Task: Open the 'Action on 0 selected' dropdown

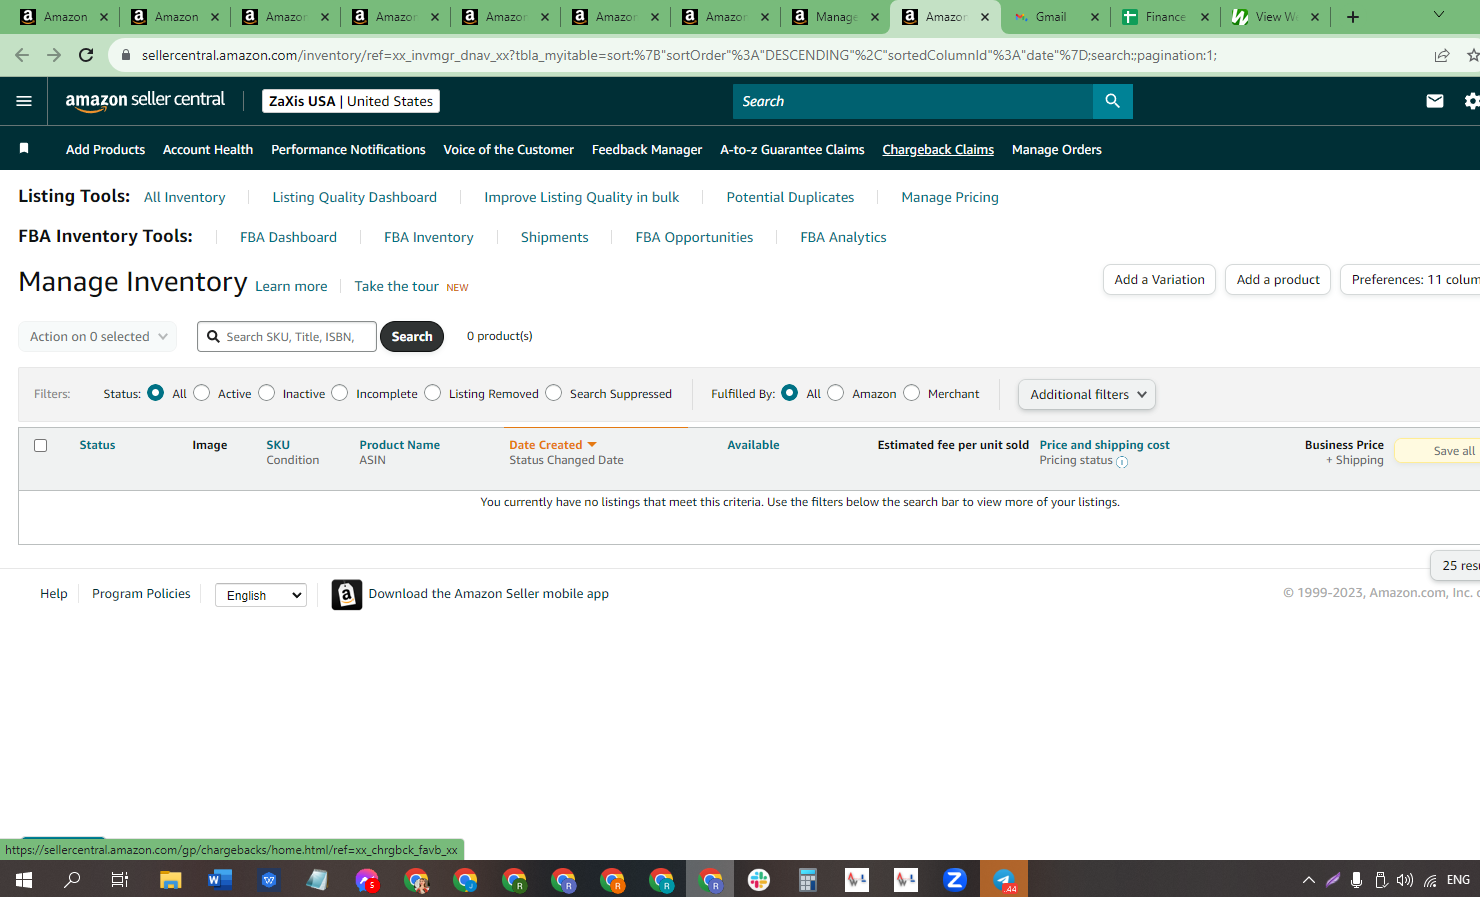Action: [98, 337]
